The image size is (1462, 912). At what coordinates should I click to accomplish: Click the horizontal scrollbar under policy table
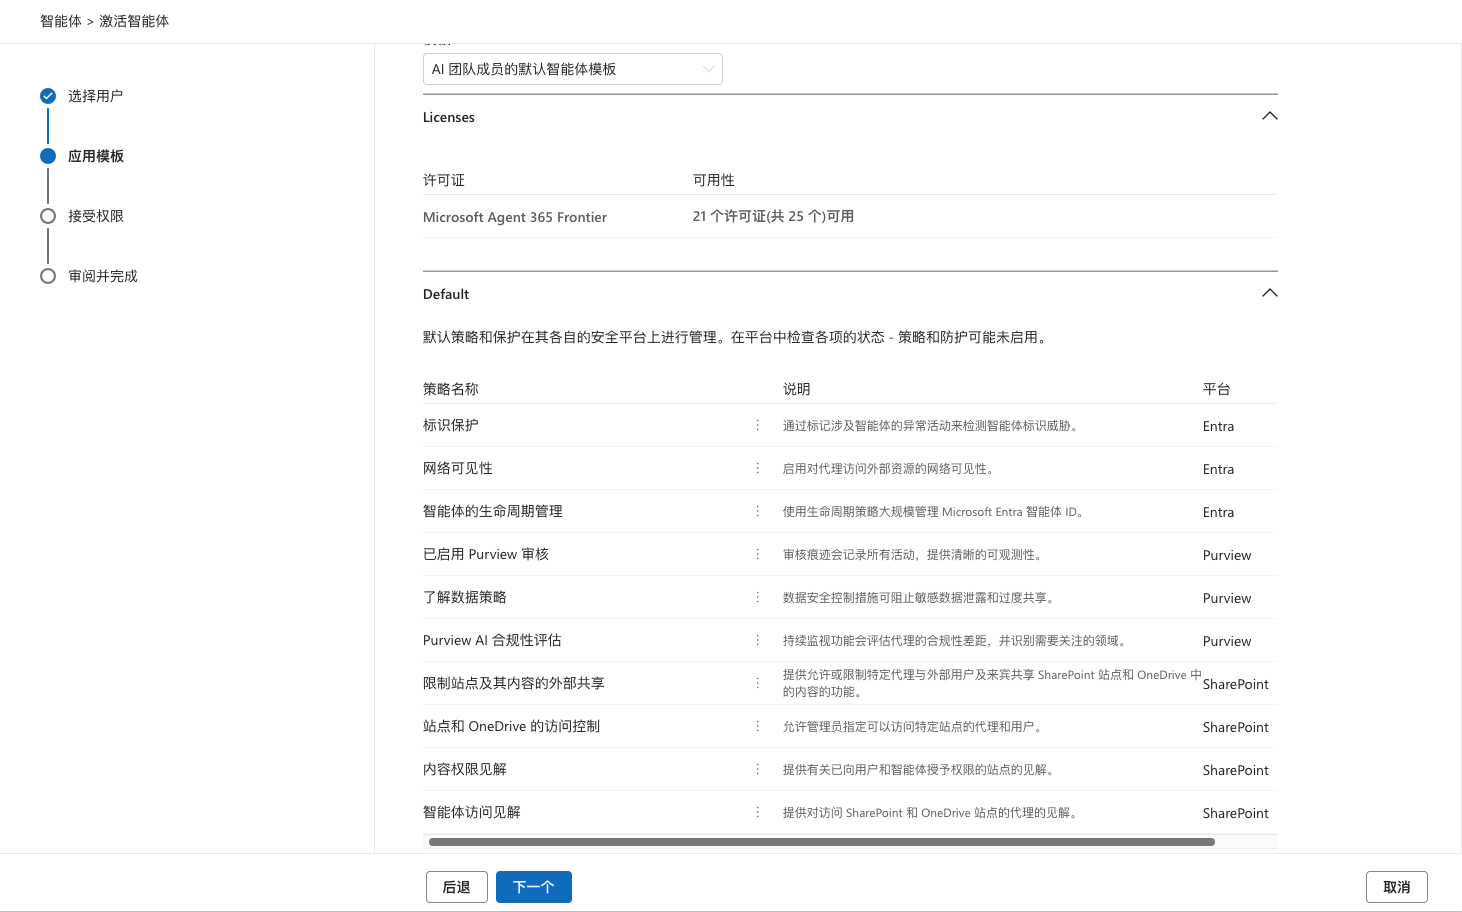[822, 842]
